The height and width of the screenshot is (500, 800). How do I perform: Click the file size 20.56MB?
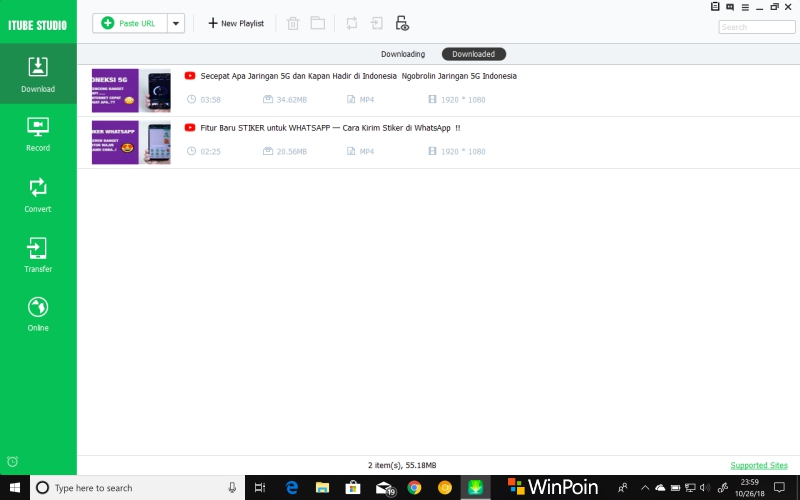click(291, 152)
